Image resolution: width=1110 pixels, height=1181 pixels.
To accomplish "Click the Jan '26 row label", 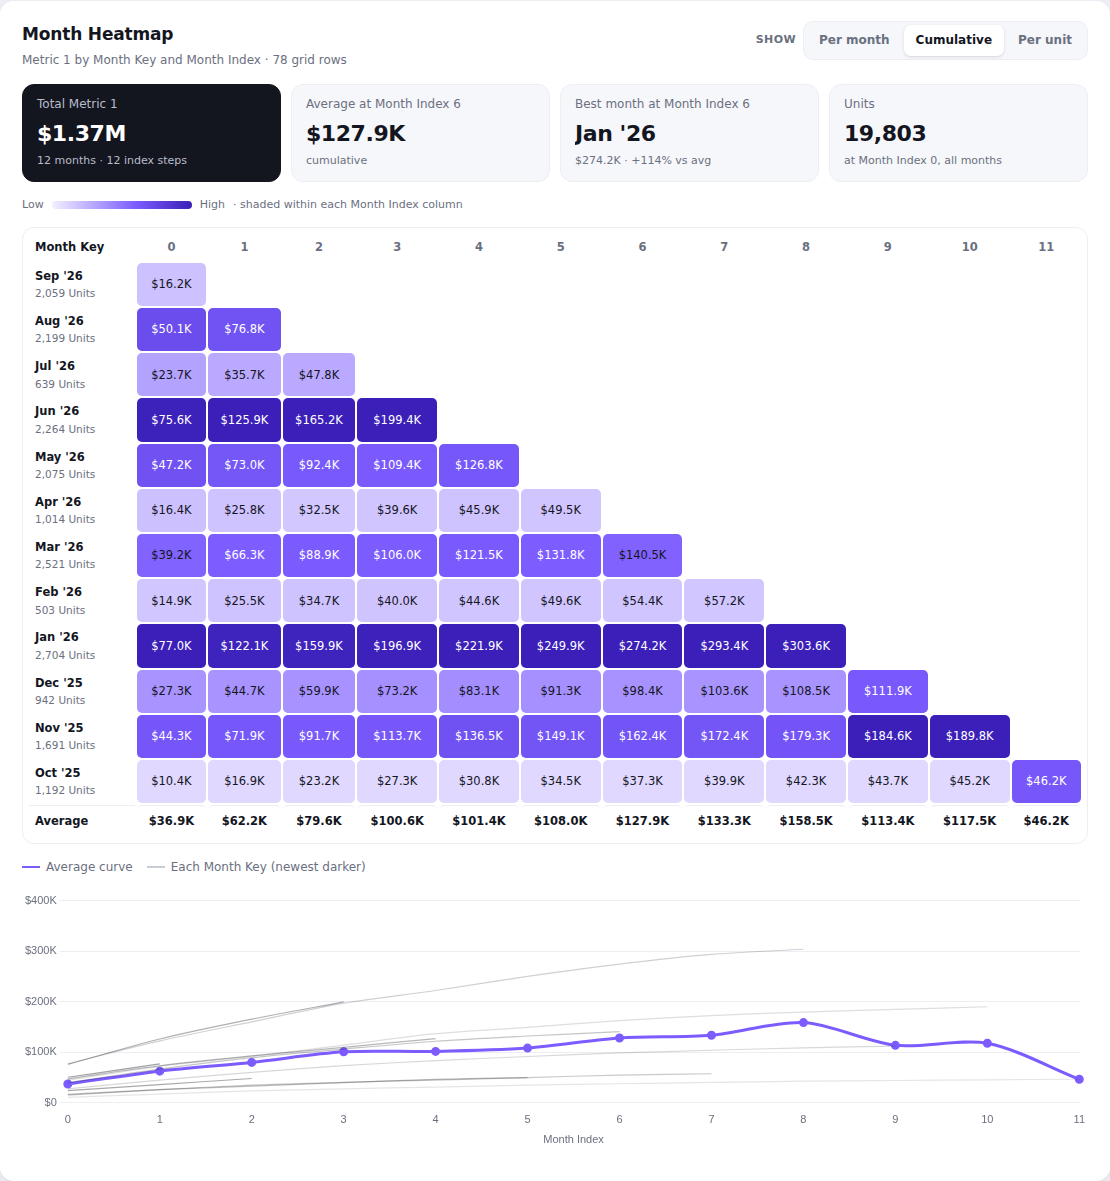I will [56, 637].
